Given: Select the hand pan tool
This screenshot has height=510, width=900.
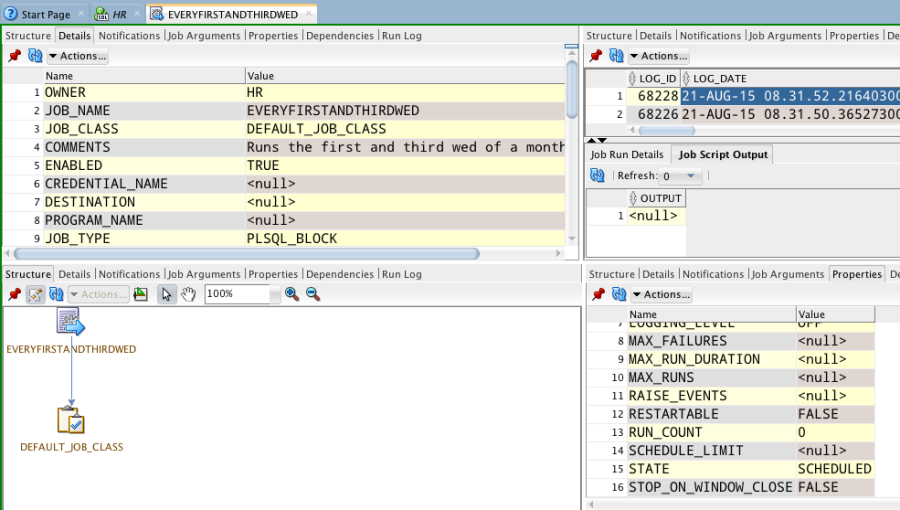Looking at the screenshot, I should 188,294.
